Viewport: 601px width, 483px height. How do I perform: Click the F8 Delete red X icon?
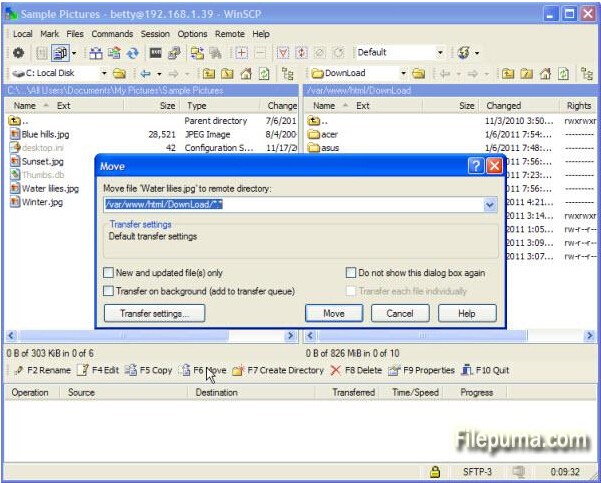(x=336, y=370)
